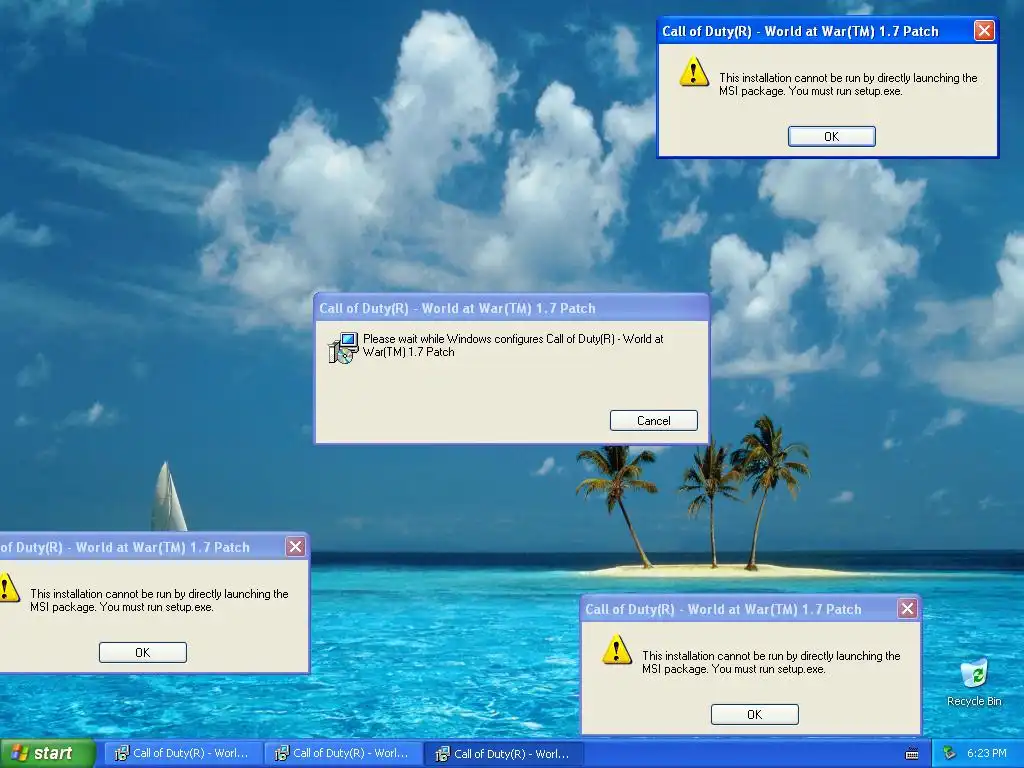Image resolution: width=1024 pixels, height=768 pixels.
Task: Open the Start menu
Action: pyautogui.click(x=47, y=754)
